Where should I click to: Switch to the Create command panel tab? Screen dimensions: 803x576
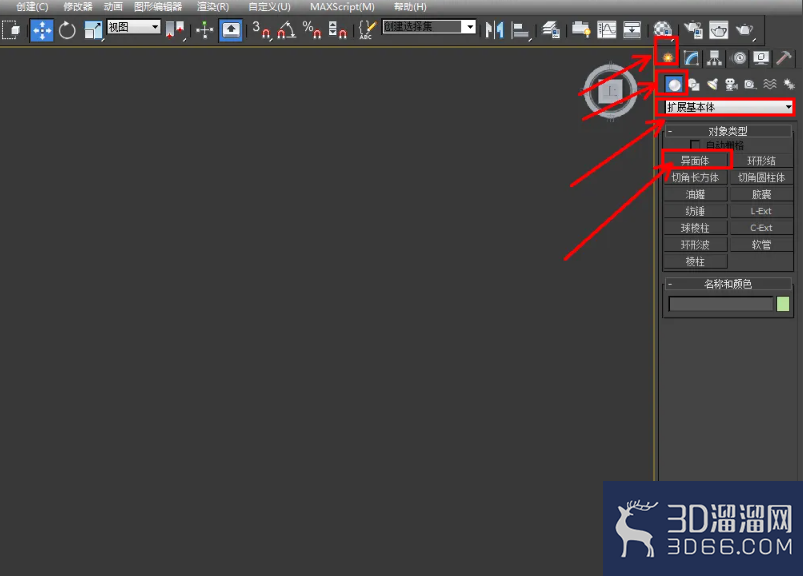point(667,58)
